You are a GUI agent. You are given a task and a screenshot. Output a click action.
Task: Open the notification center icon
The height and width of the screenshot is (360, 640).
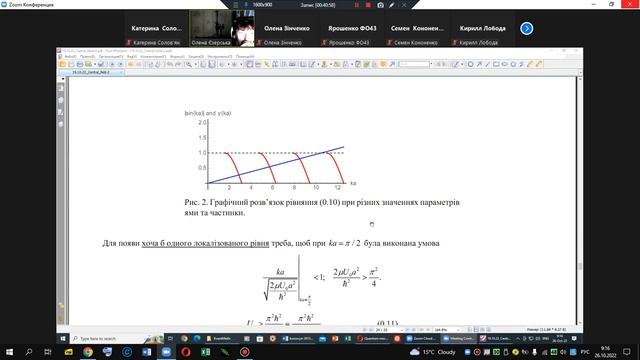tap(627, 352)
